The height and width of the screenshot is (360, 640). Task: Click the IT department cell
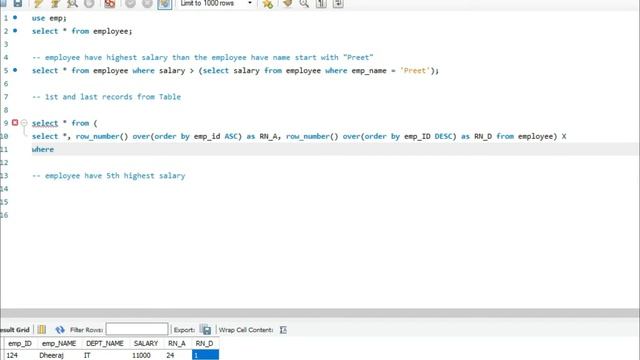[x=105, y=355]
